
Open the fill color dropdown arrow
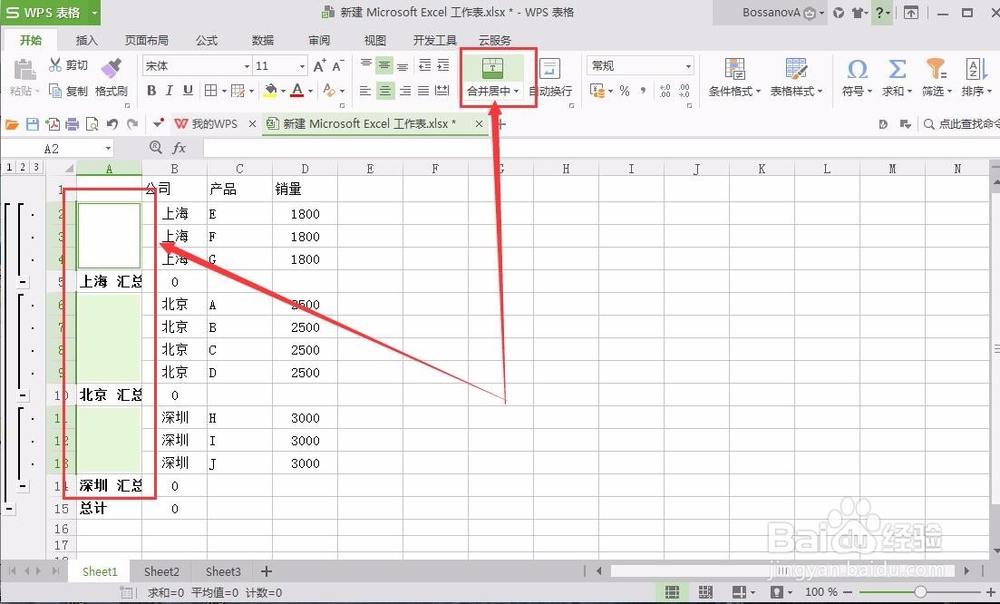click(x=283, y=91)
